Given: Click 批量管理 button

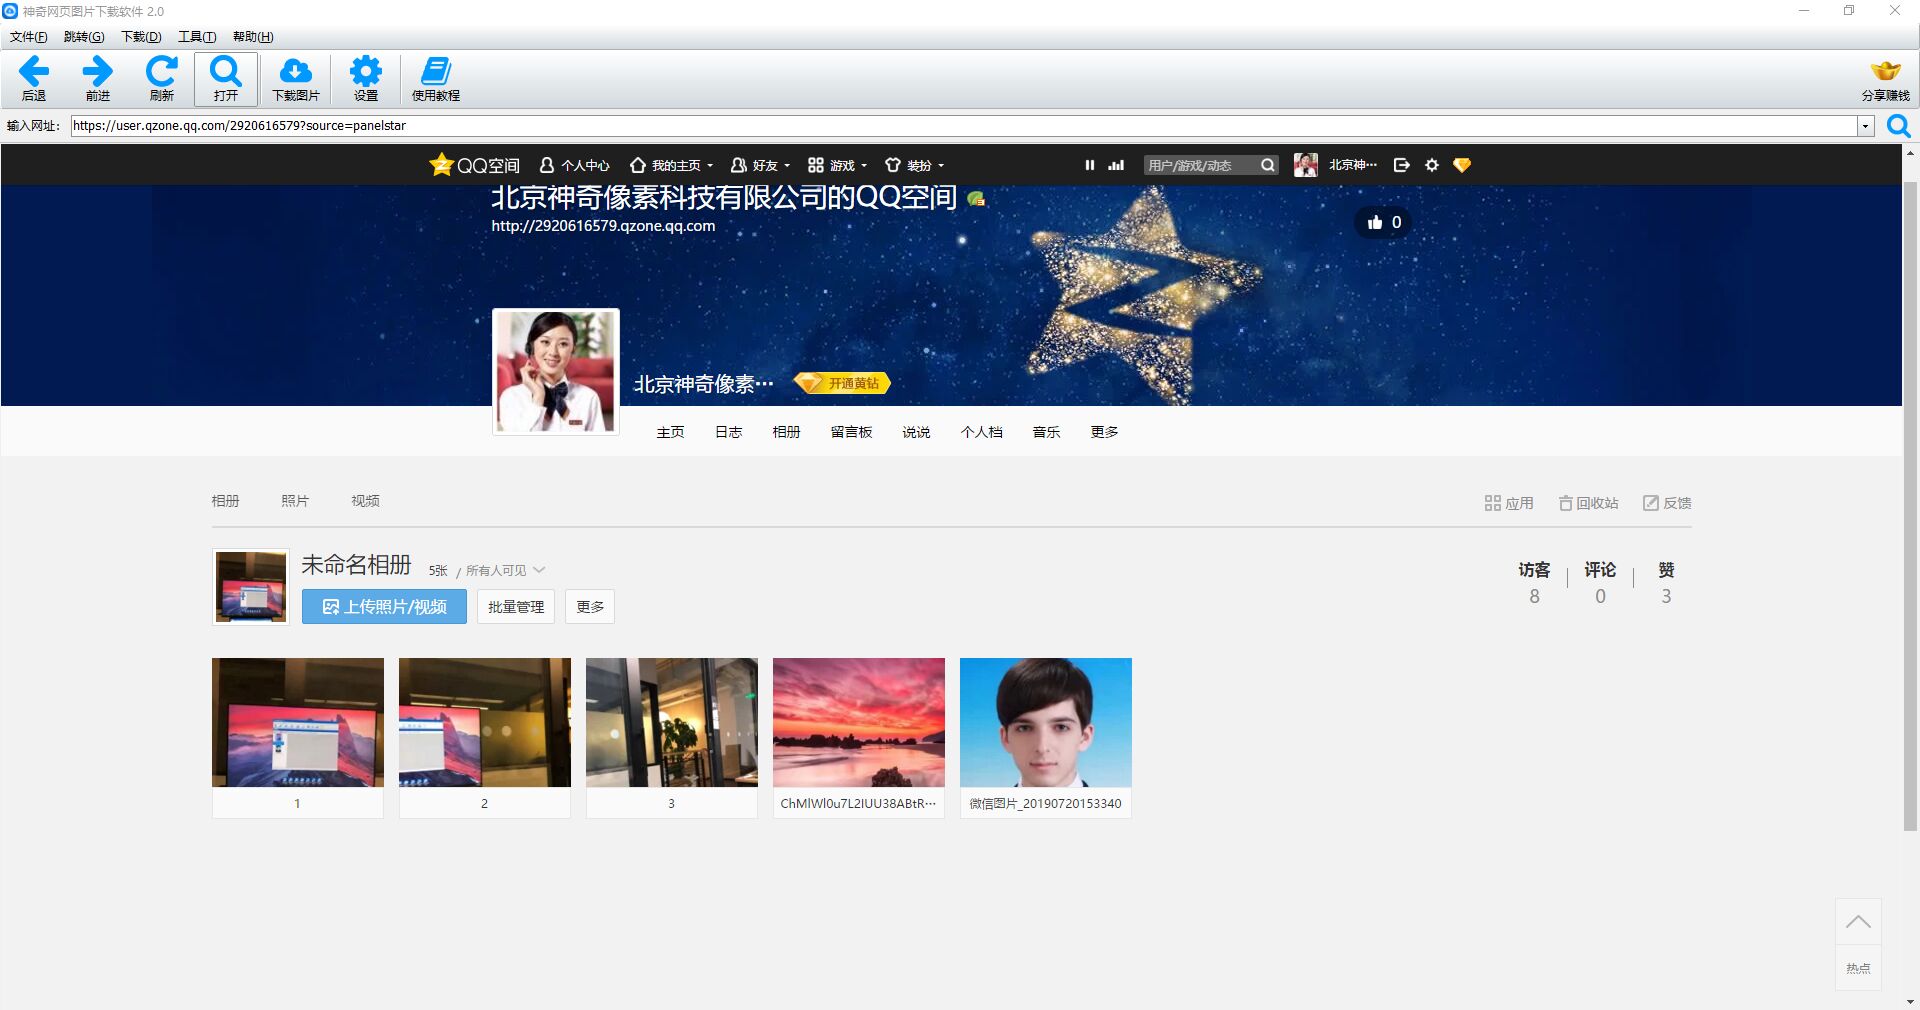Looking at the screenshot, I should pos(516,606).
